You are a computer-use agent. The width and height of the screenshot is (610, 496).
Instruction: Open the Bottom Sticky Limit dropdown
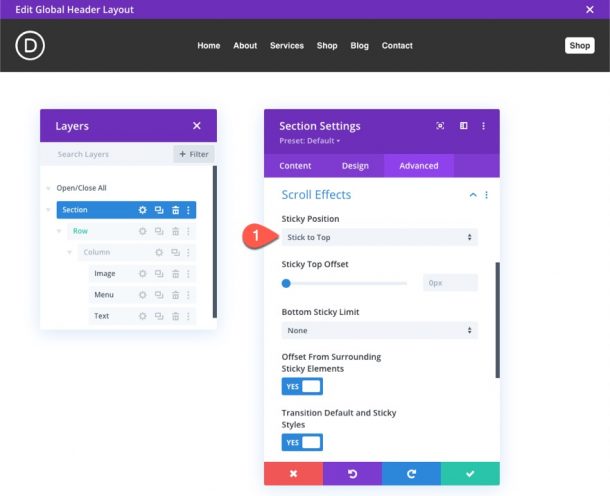(379, 330)
